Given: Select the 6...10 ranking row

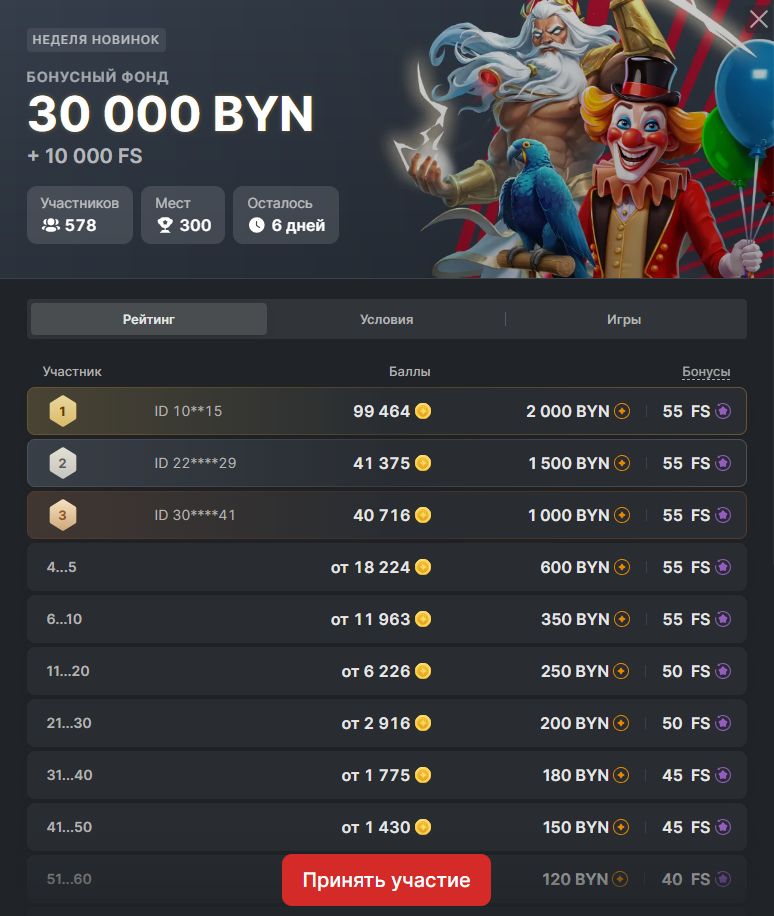Looking at the screenshot, I should 387,619.
